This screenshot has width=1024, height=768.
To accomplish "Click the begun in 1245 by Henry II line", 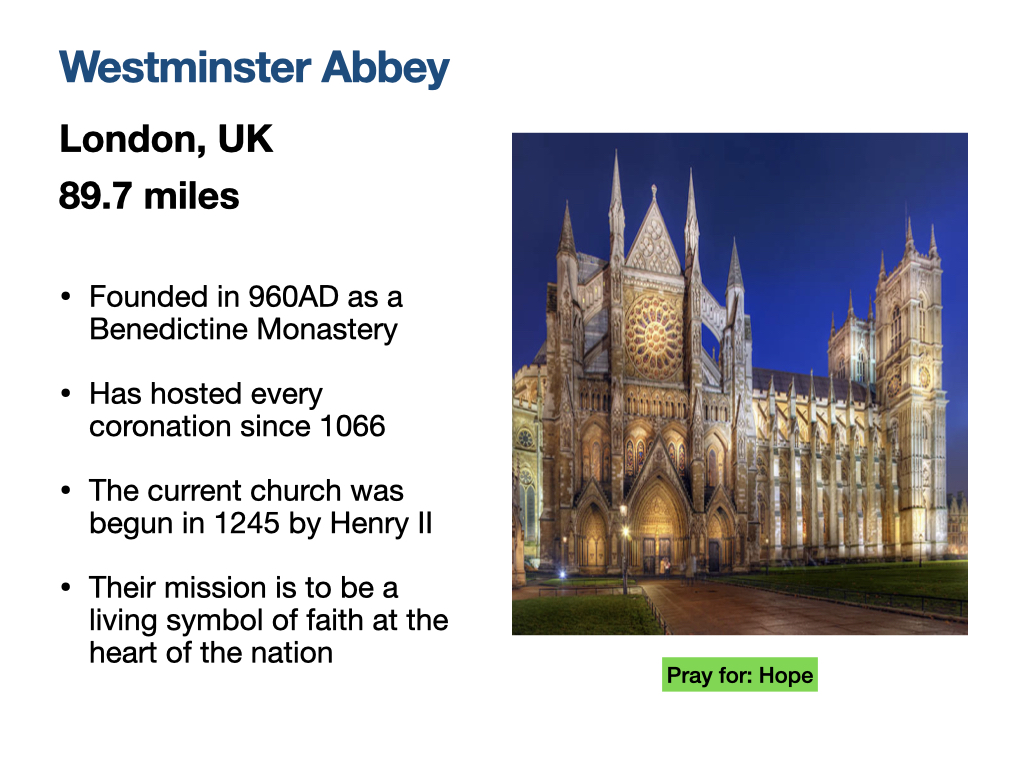I will [261, 523].
